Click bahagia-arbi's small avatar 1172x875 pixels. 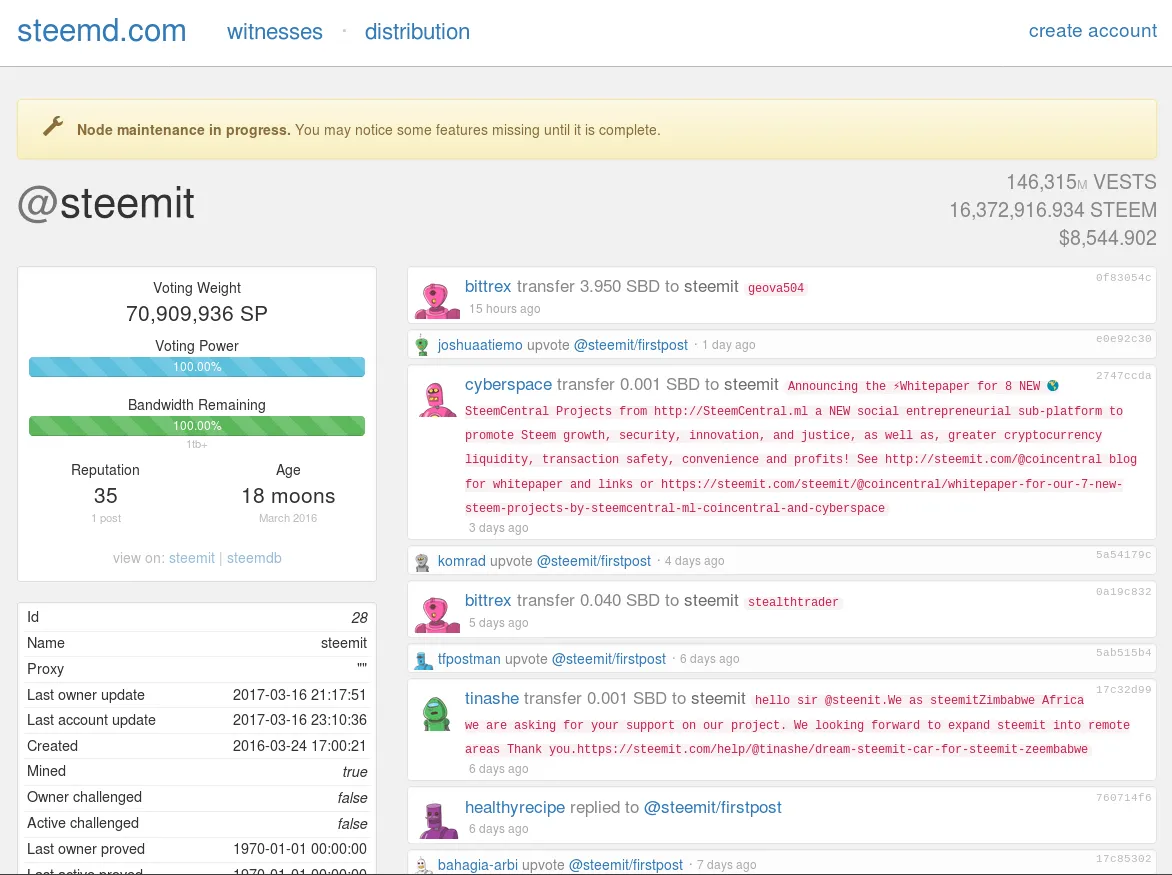coord(423,865)
